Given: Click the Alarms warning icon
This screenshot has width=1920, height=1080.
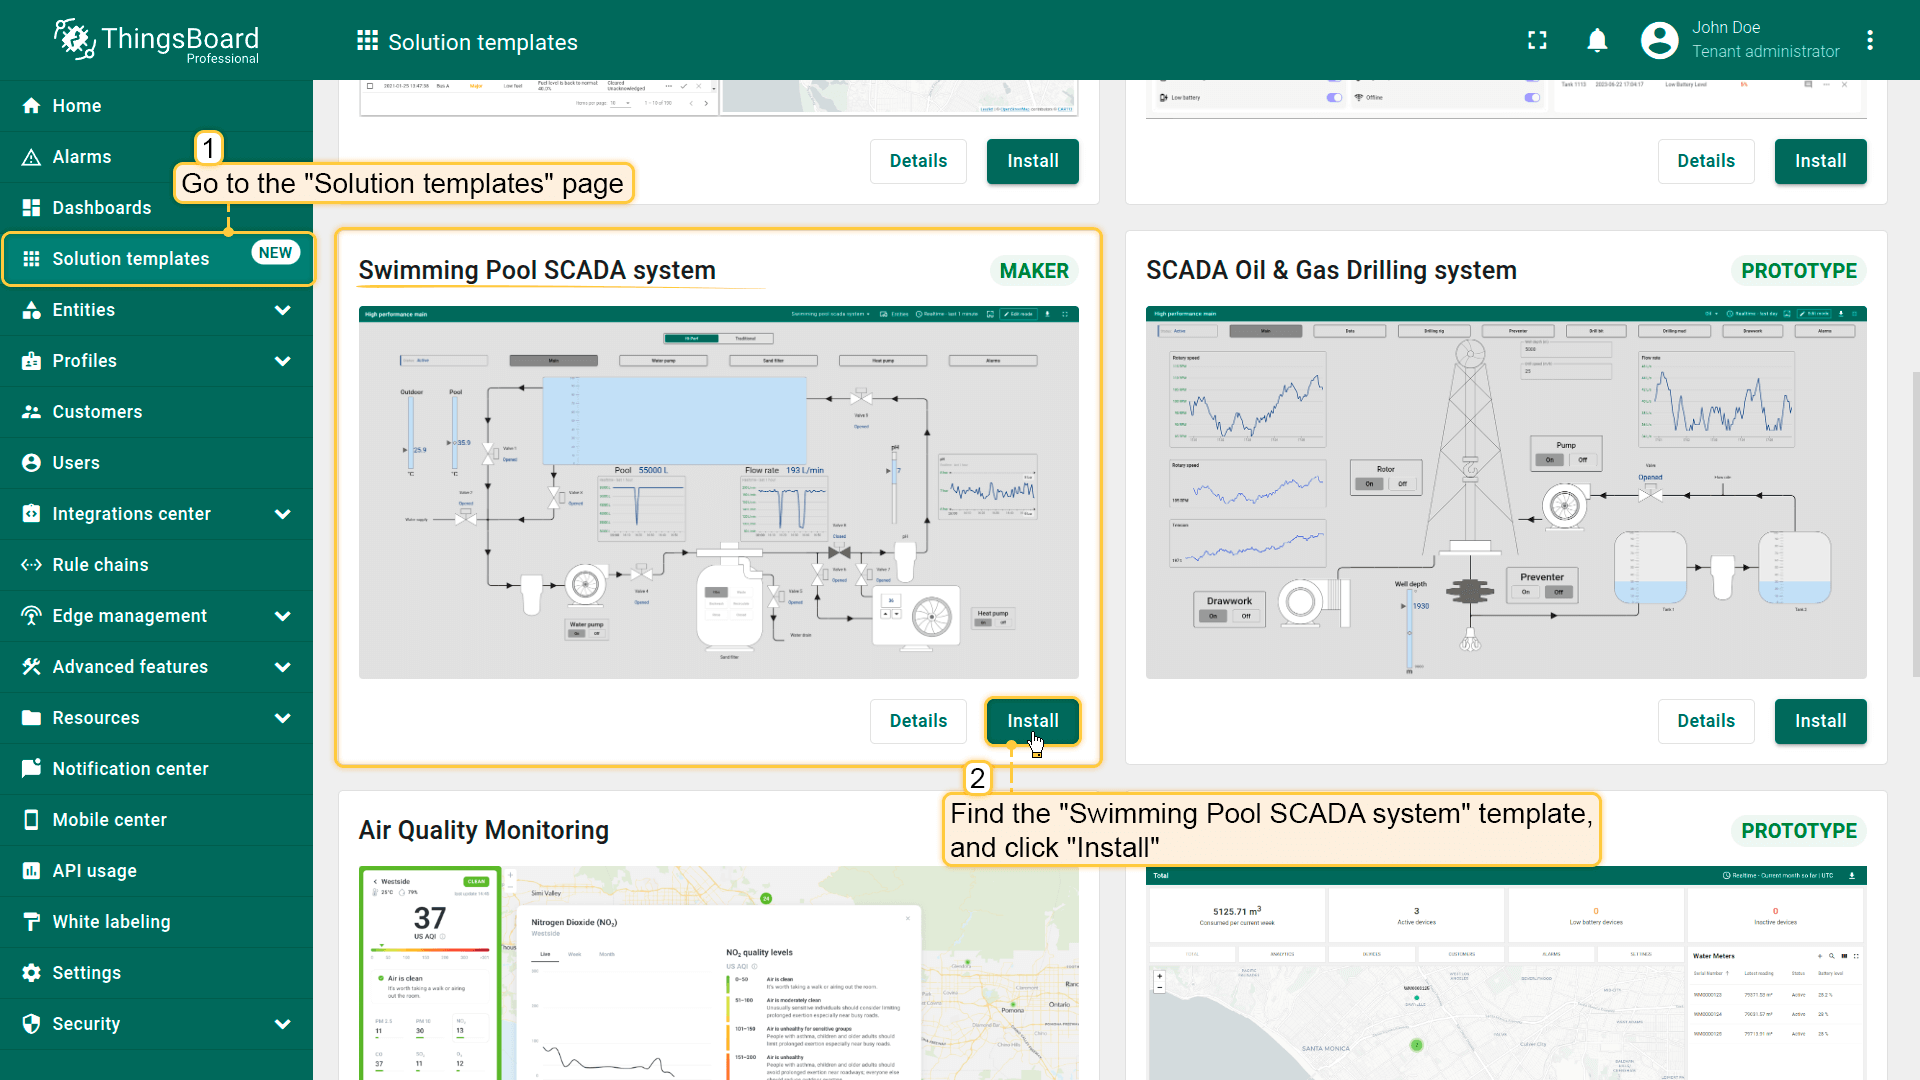Looking at the screenshot, I should click(31, 157).
